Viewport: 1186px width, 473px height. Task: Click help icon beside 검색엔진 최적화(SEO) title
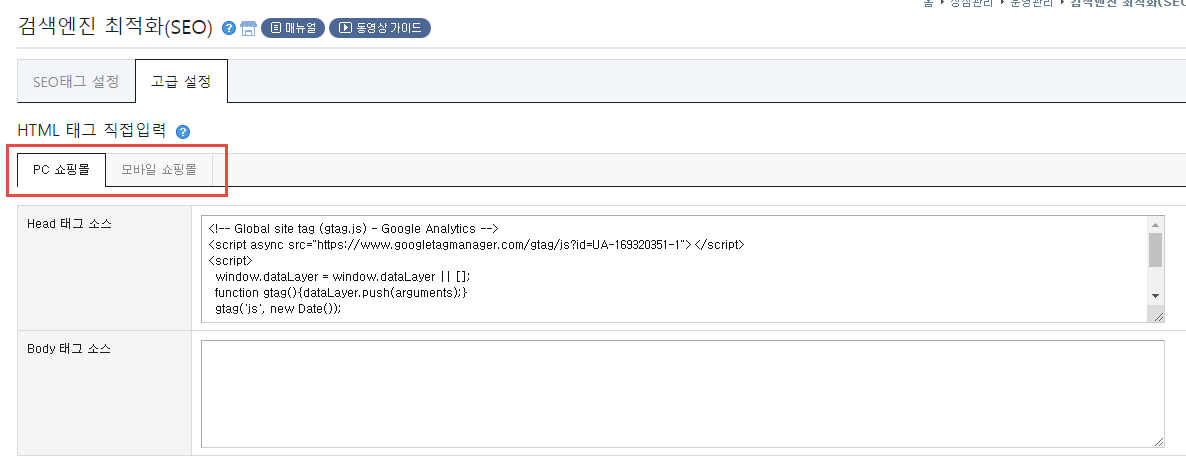pos(228,29)
